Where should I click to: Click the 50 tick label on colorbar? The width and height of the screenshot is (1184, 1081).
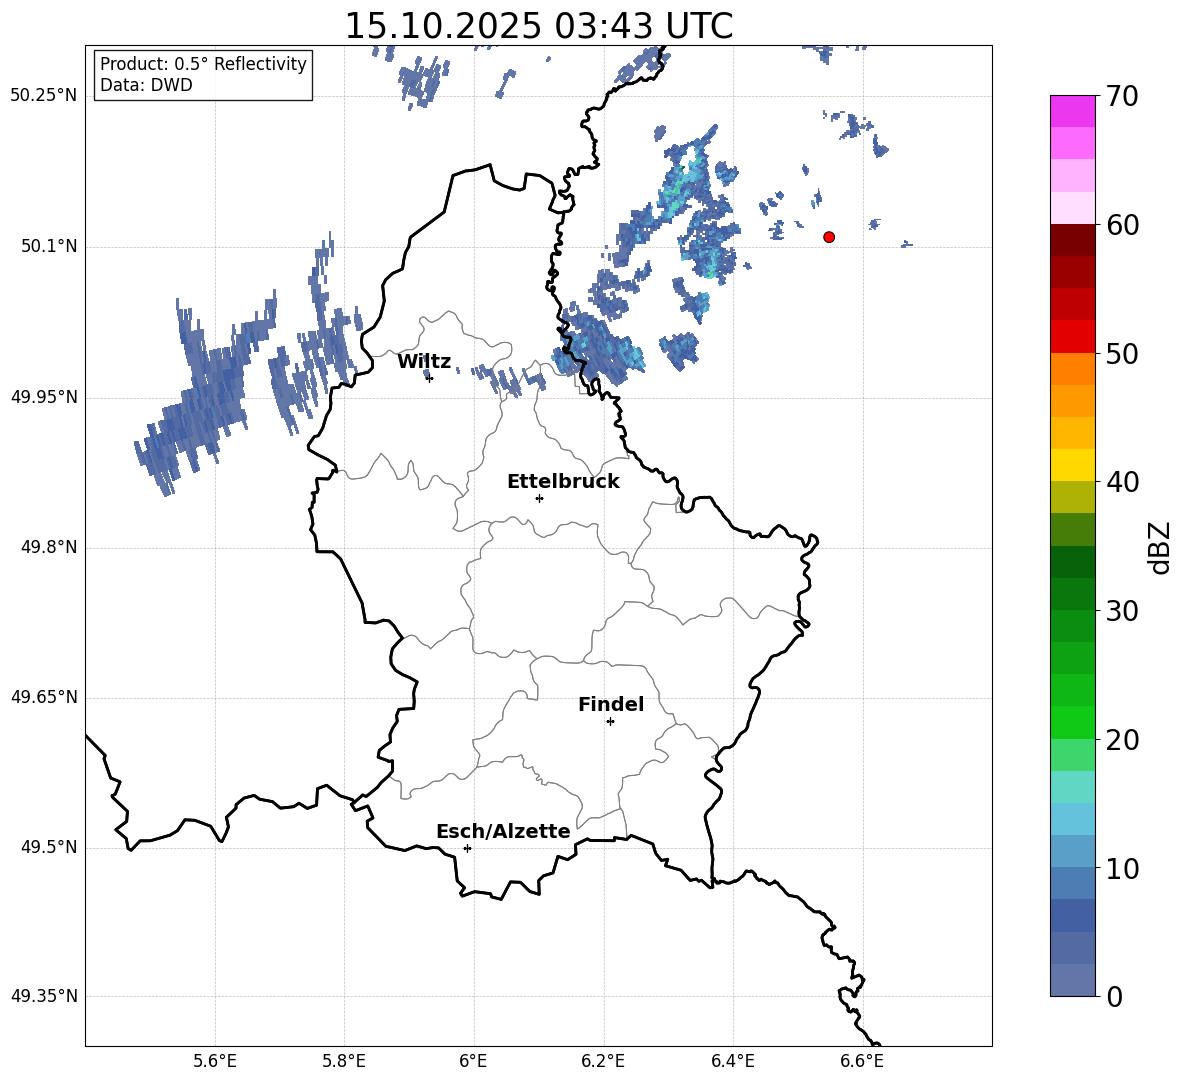tap(1122, 354)
